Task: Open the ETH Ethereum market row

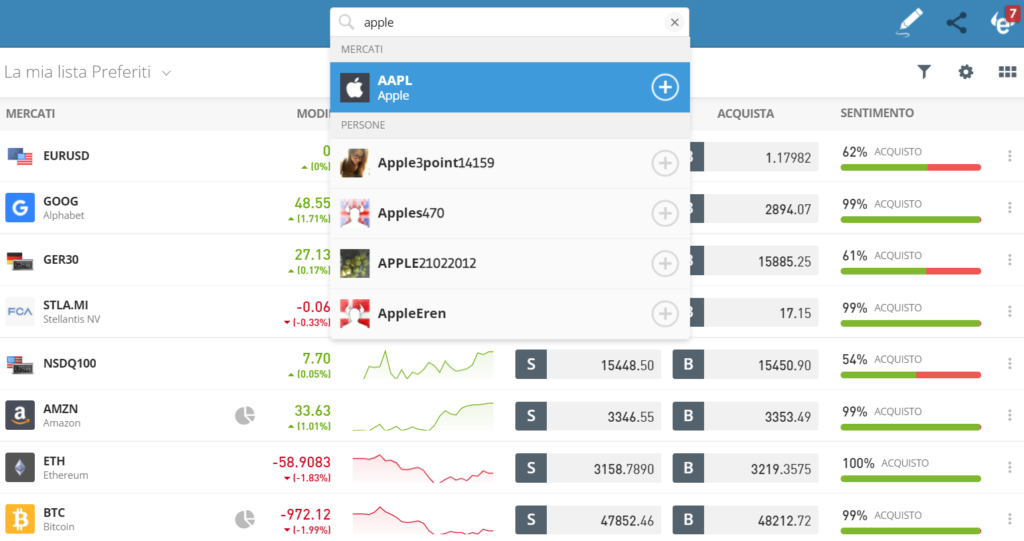Action: 512,468
